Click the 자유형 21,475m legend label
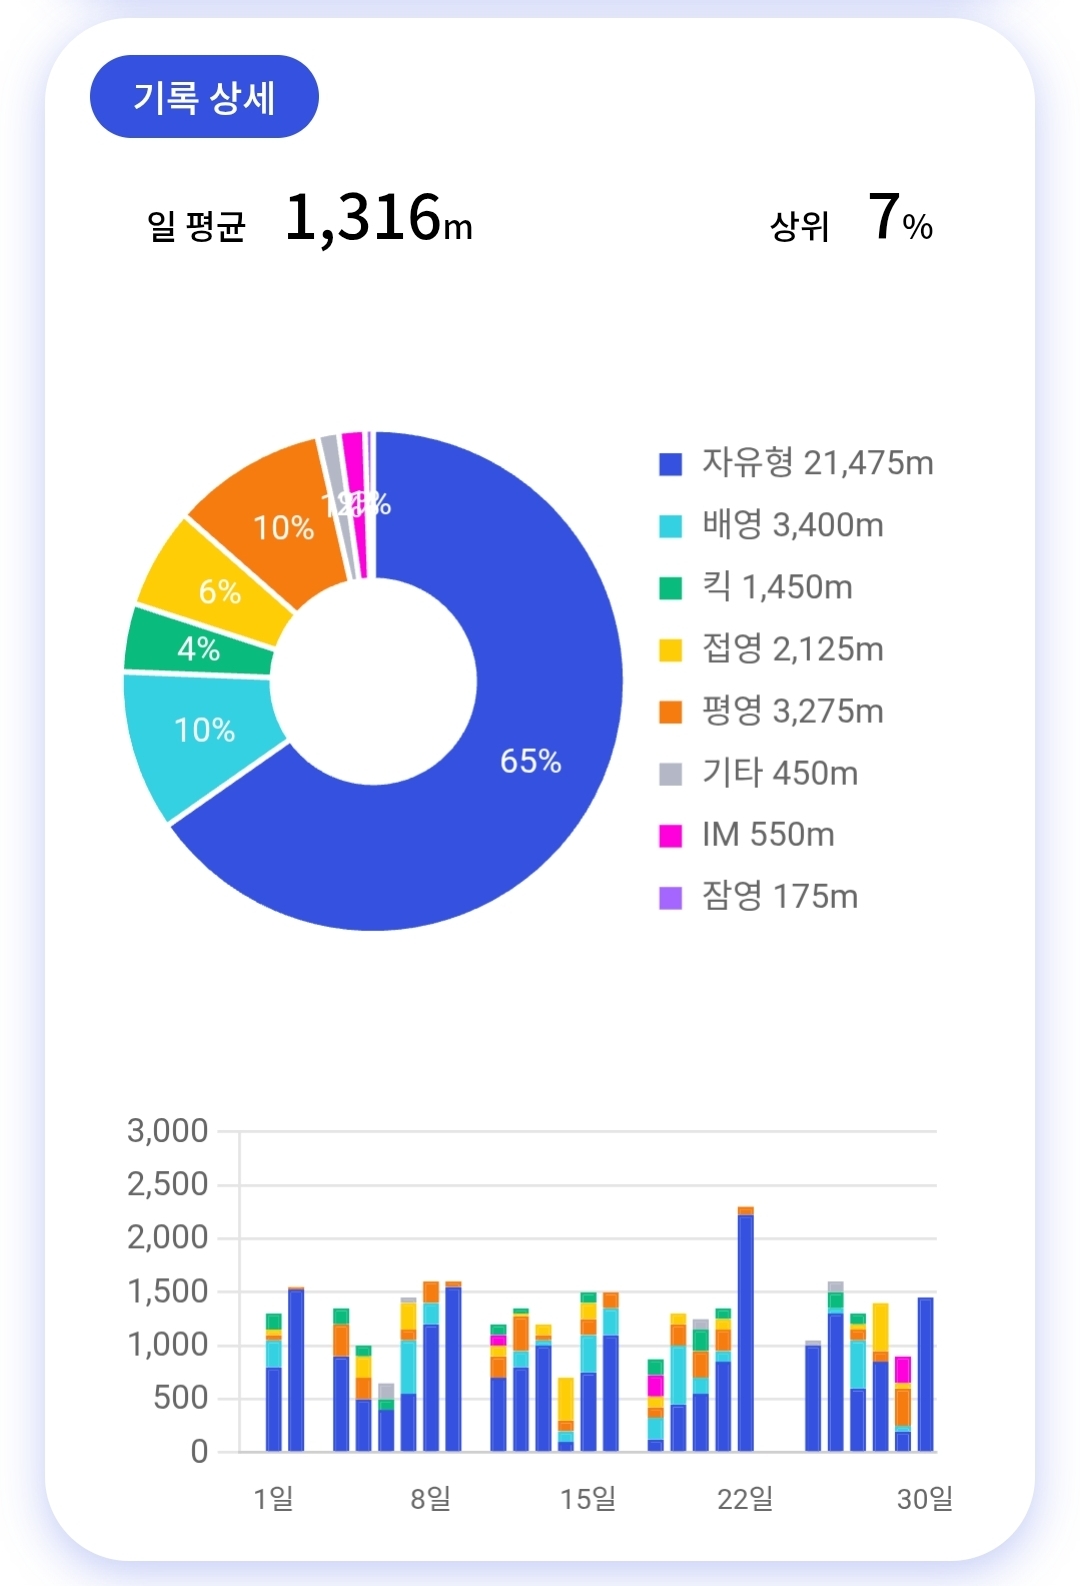Screen dimensions: 1080x1586 817,463
